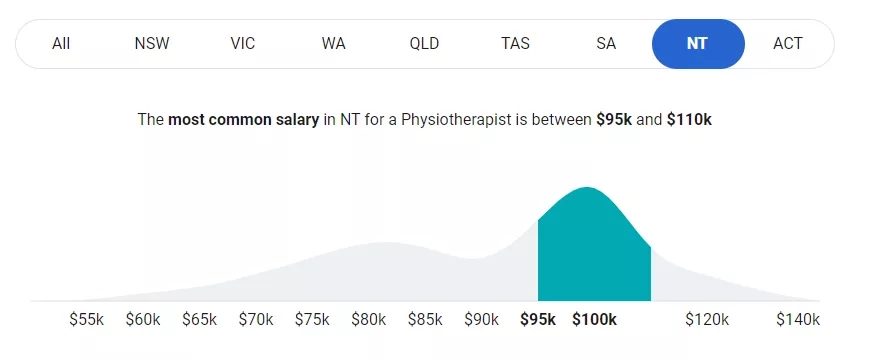Screen dimensions: 886x361
Task: View the TAS salary tab
Action: (515, 44)
